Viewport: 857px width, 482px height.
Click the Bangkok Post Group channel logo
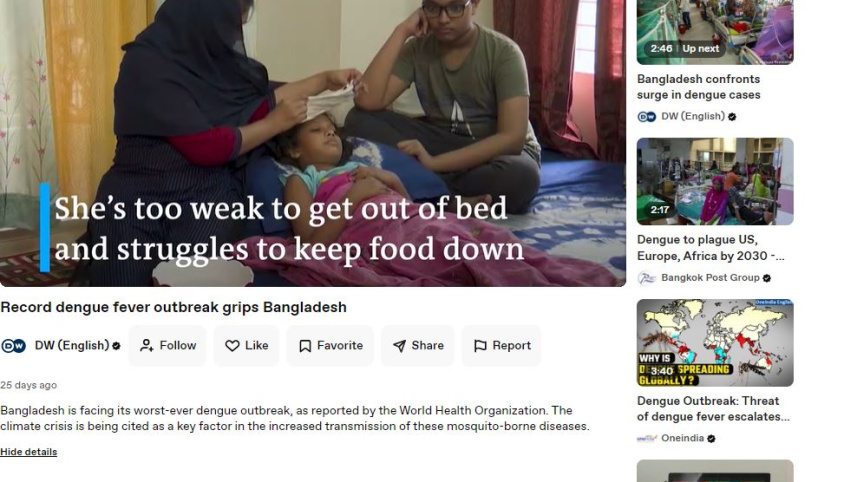647,278
